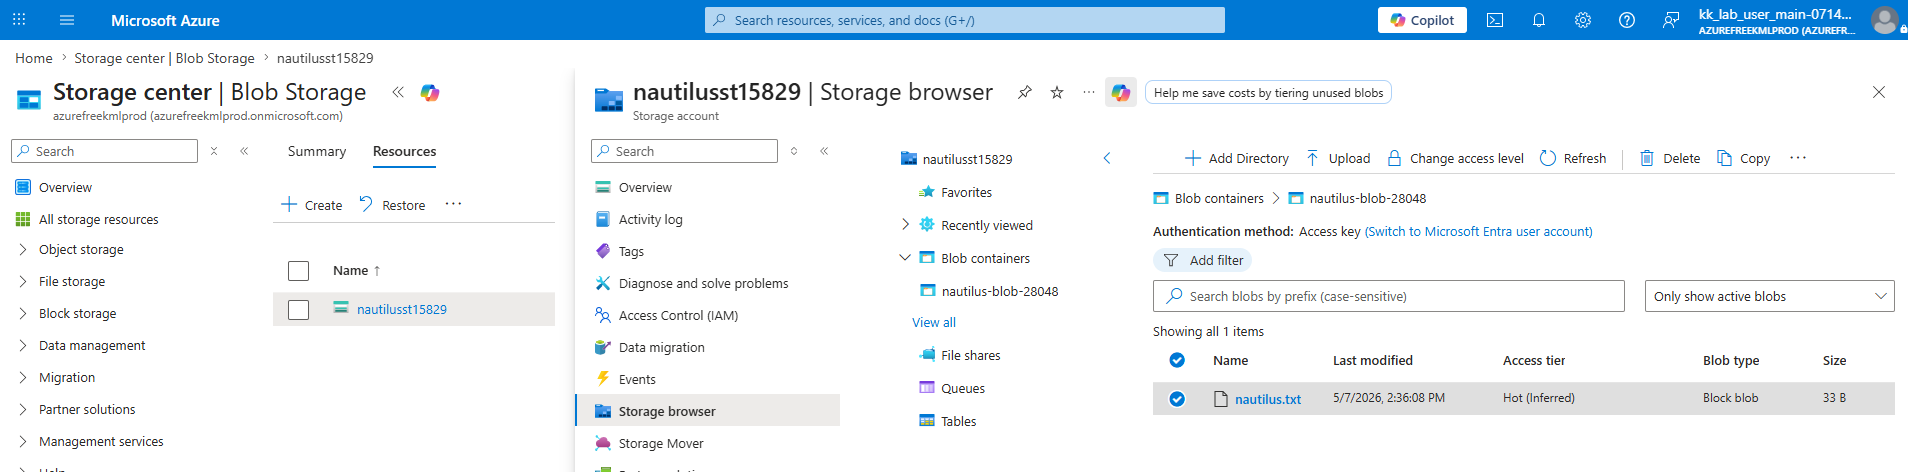The height and width of the screenshot is (472, 1908).
Task: Click the Delete trash icon
Action: click(1646, 158)
